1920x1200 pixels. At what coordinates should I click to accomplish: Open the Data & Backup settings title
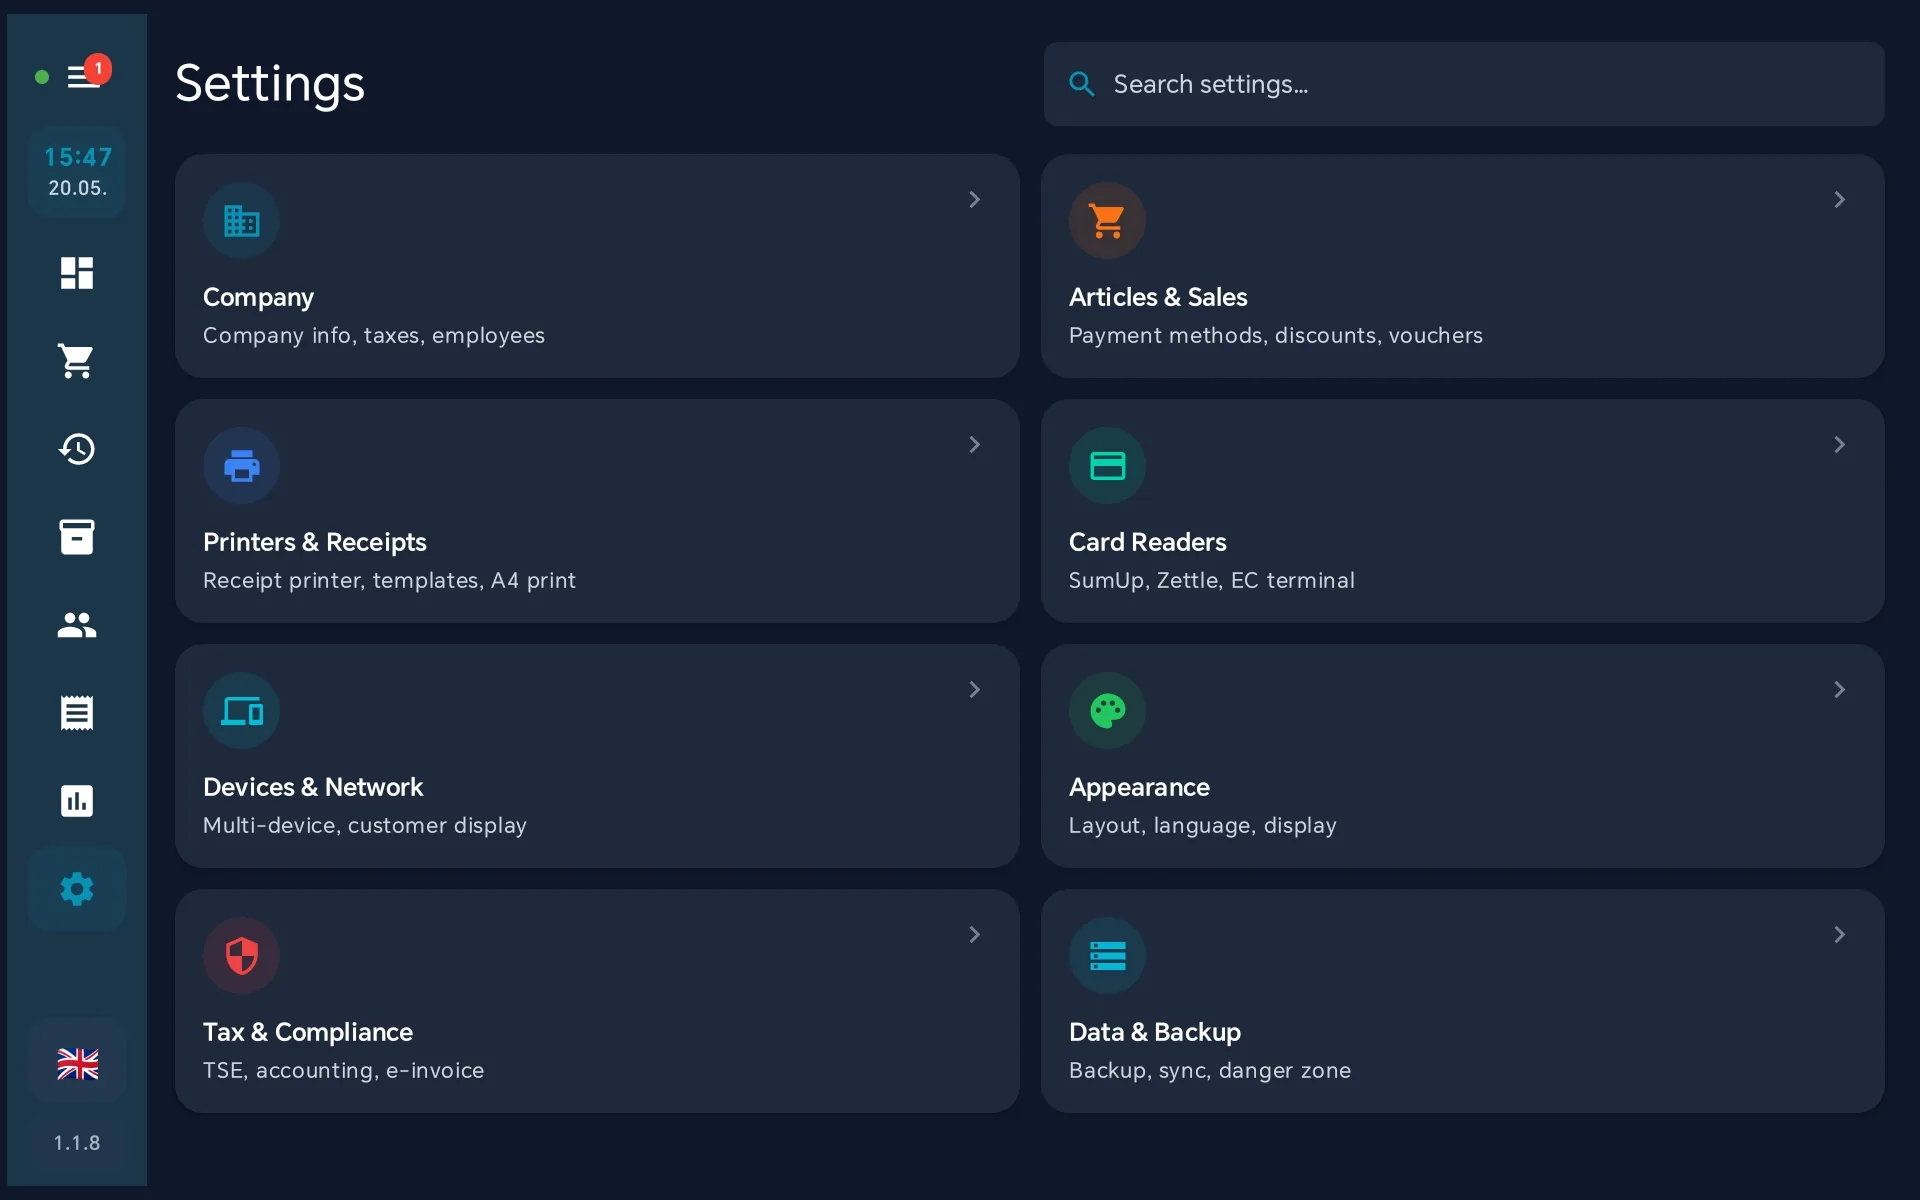point(1155,1032)
